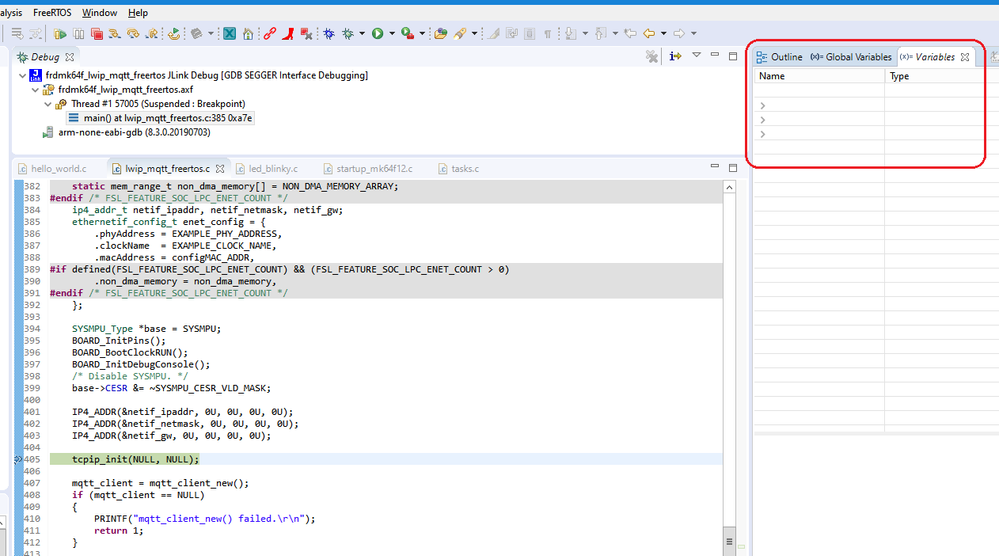The image size is (999, 556).
Task: Collapse the frdmk64f_lwip_mqtt_freertos.axf tree node
Action: pos(36,90)
